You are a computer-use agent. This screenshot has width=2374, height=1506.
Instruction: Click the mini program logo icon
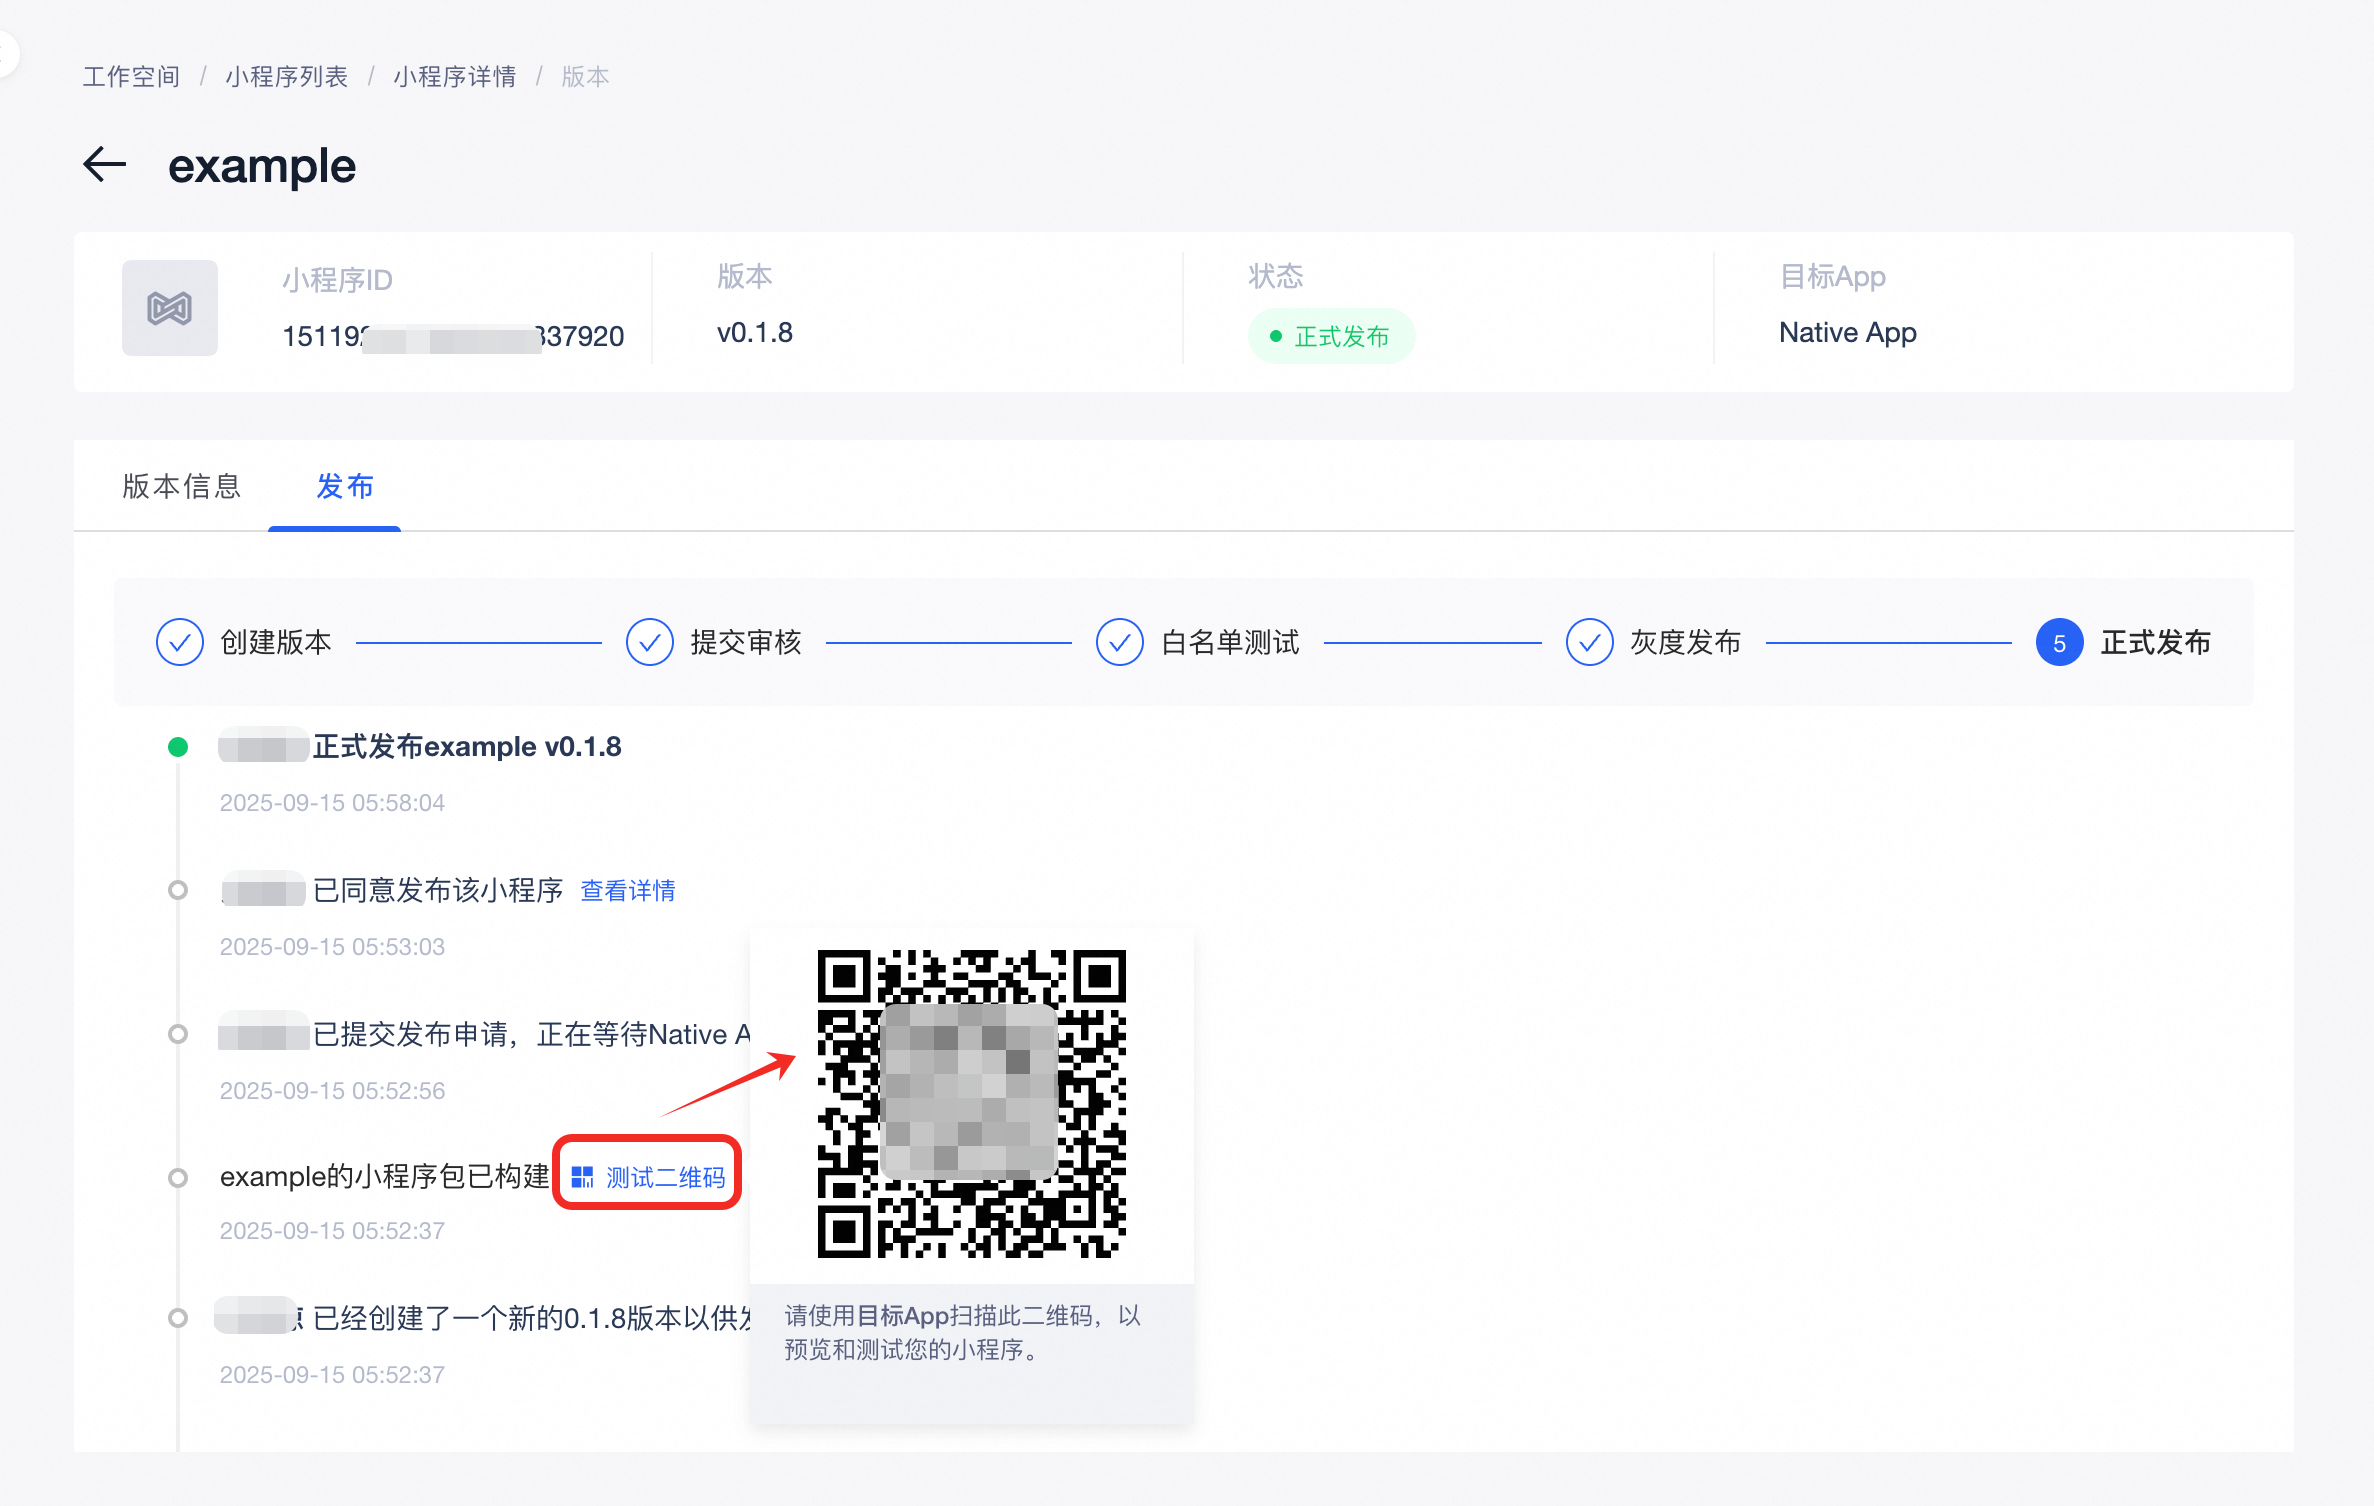click(x=169, y=308)
